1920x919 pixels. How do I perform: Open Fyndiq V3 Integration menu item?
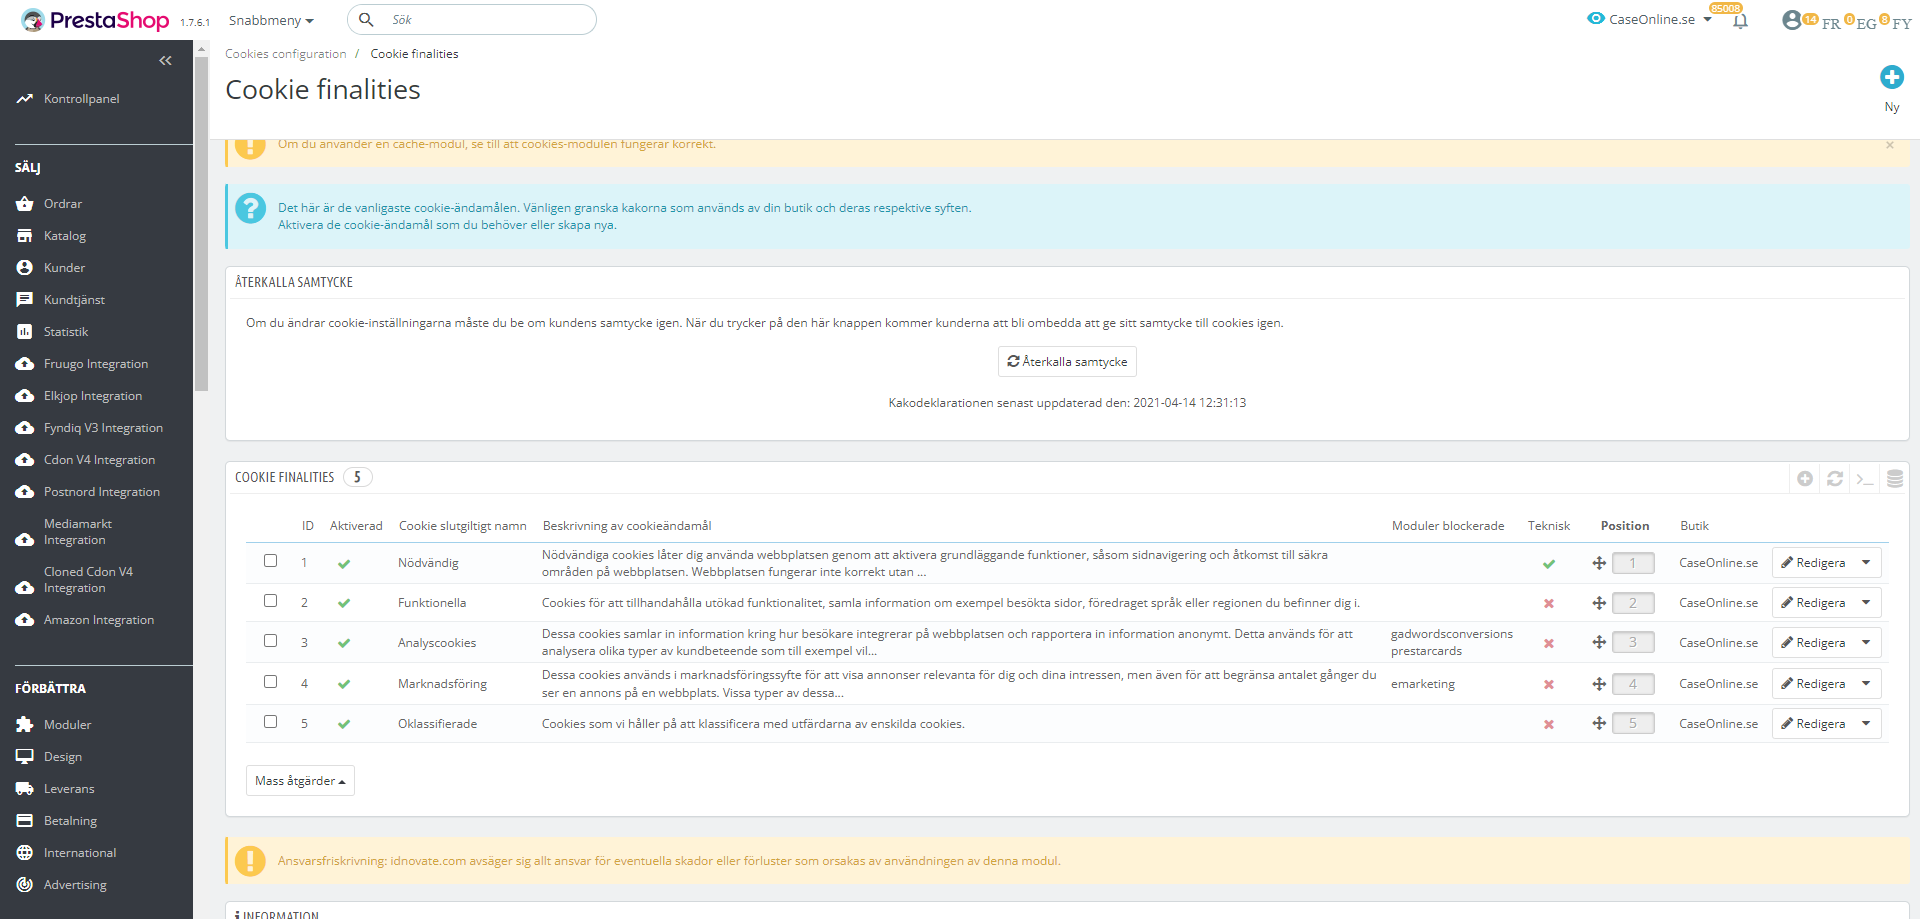click(103, 428)
